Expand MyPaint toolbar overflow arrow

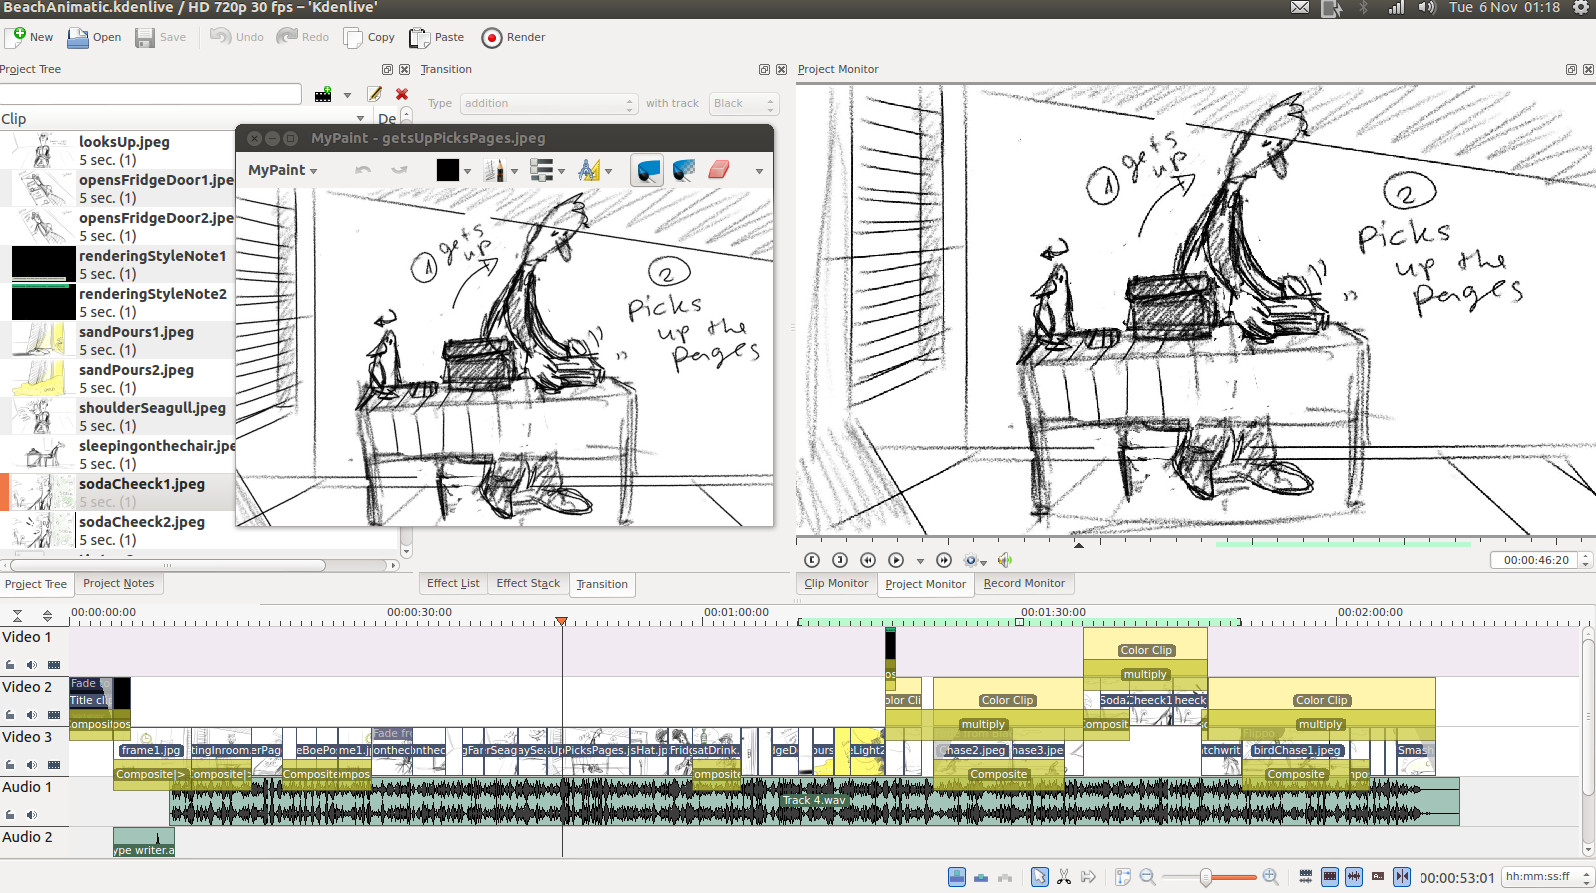(x=759, y=172)
